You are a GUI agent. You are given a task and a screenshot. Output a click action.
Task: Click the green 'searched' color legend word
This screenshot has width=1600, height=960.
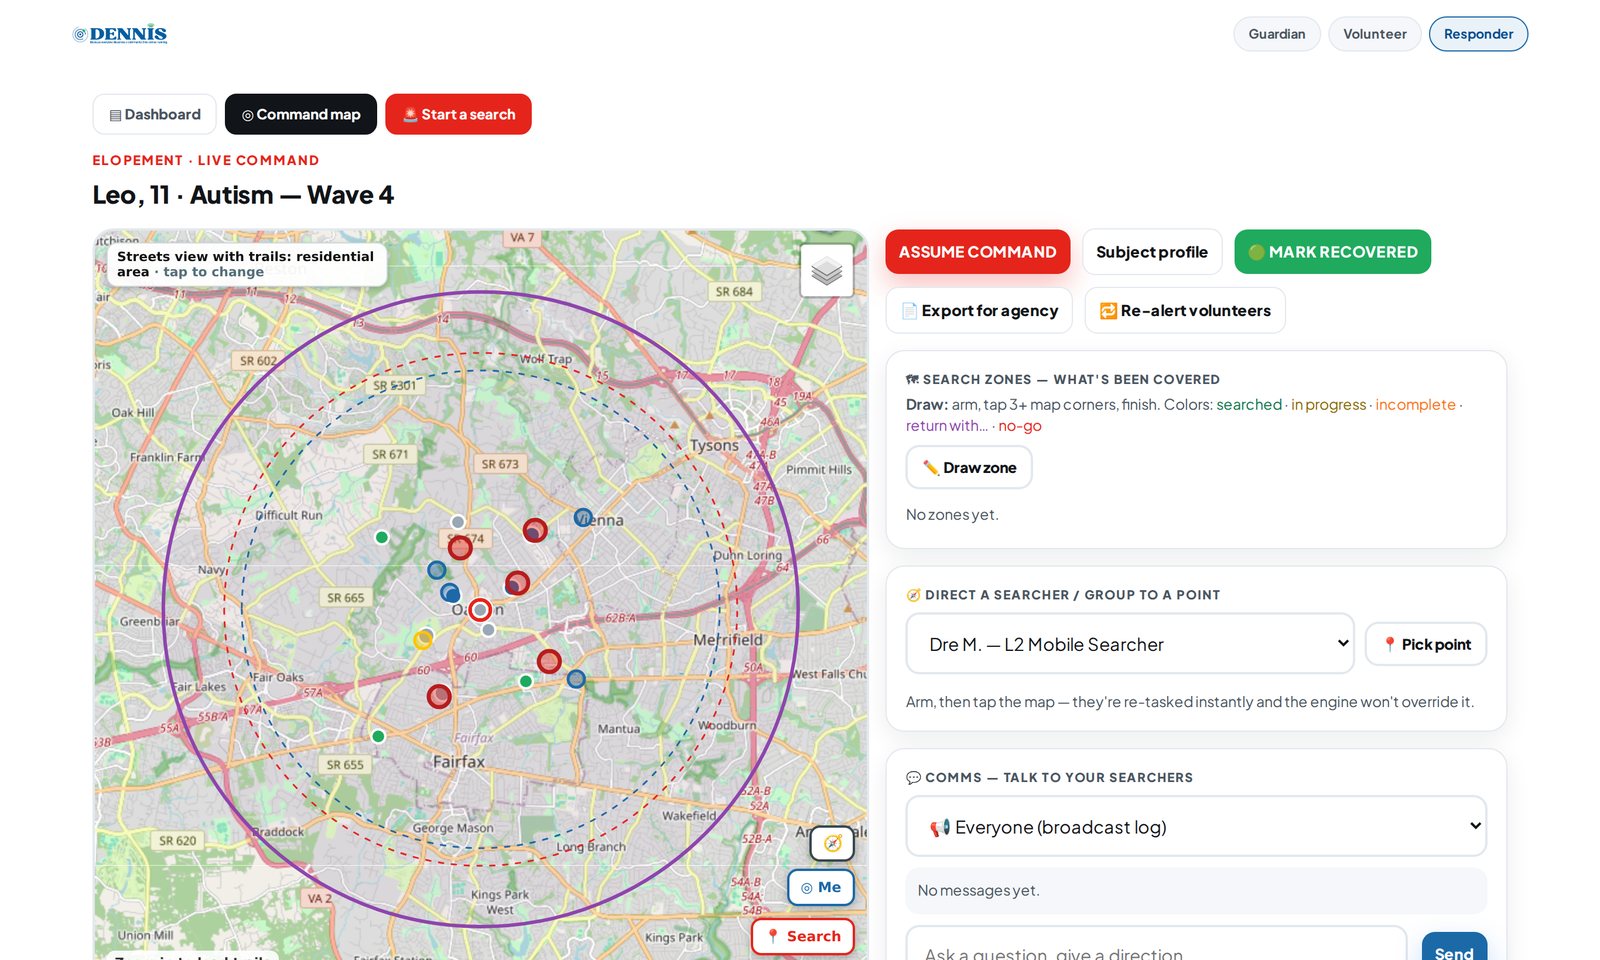point(1249,404)
